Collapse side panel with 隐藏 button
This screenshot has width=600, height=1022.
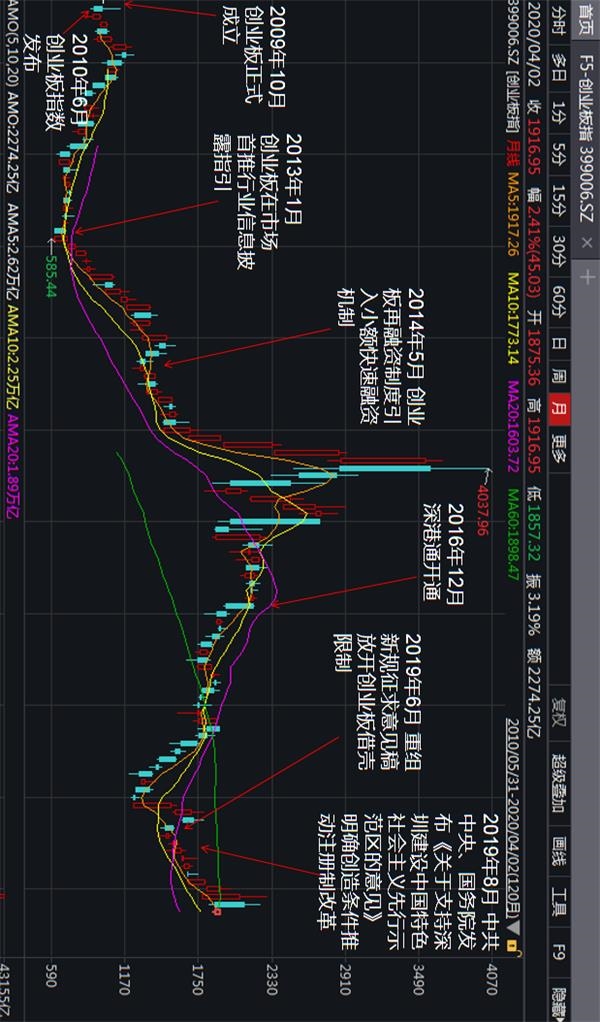(558, 1002)
